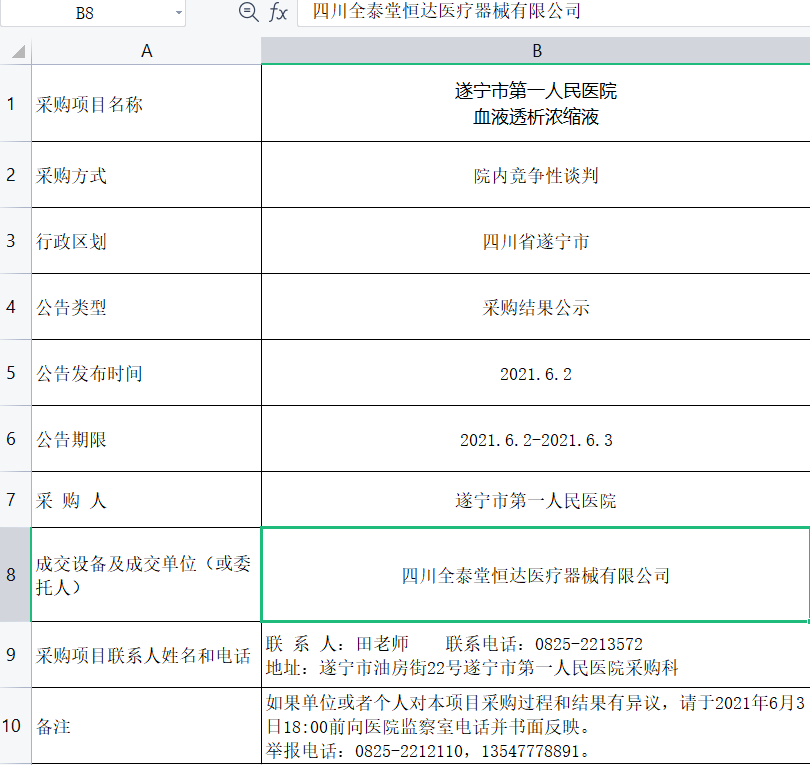This screenshot has width=810, height=765.
Task: Select cell with contact 田老师 phone
Action: click(536, 654)
